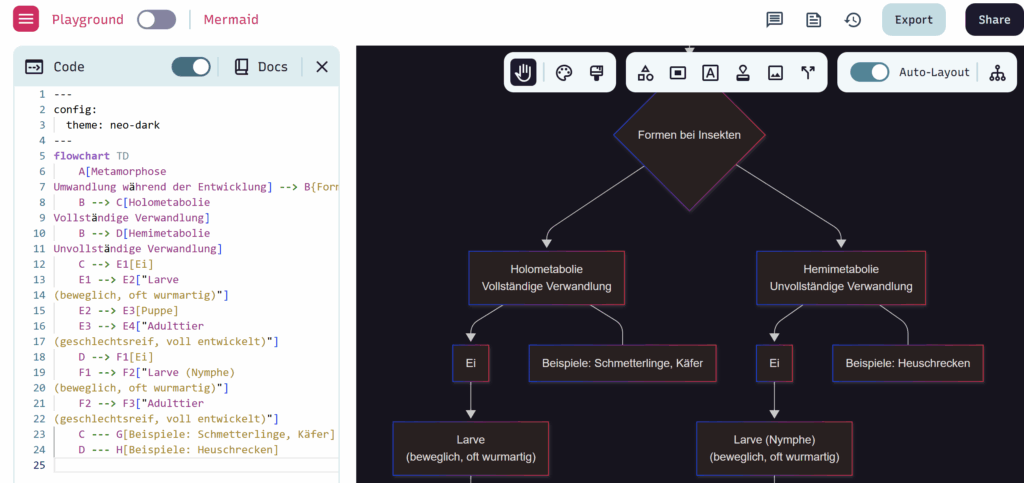1024x483 pixels.
Task: Click the text box tool icon
Action: tap(710, 72)
